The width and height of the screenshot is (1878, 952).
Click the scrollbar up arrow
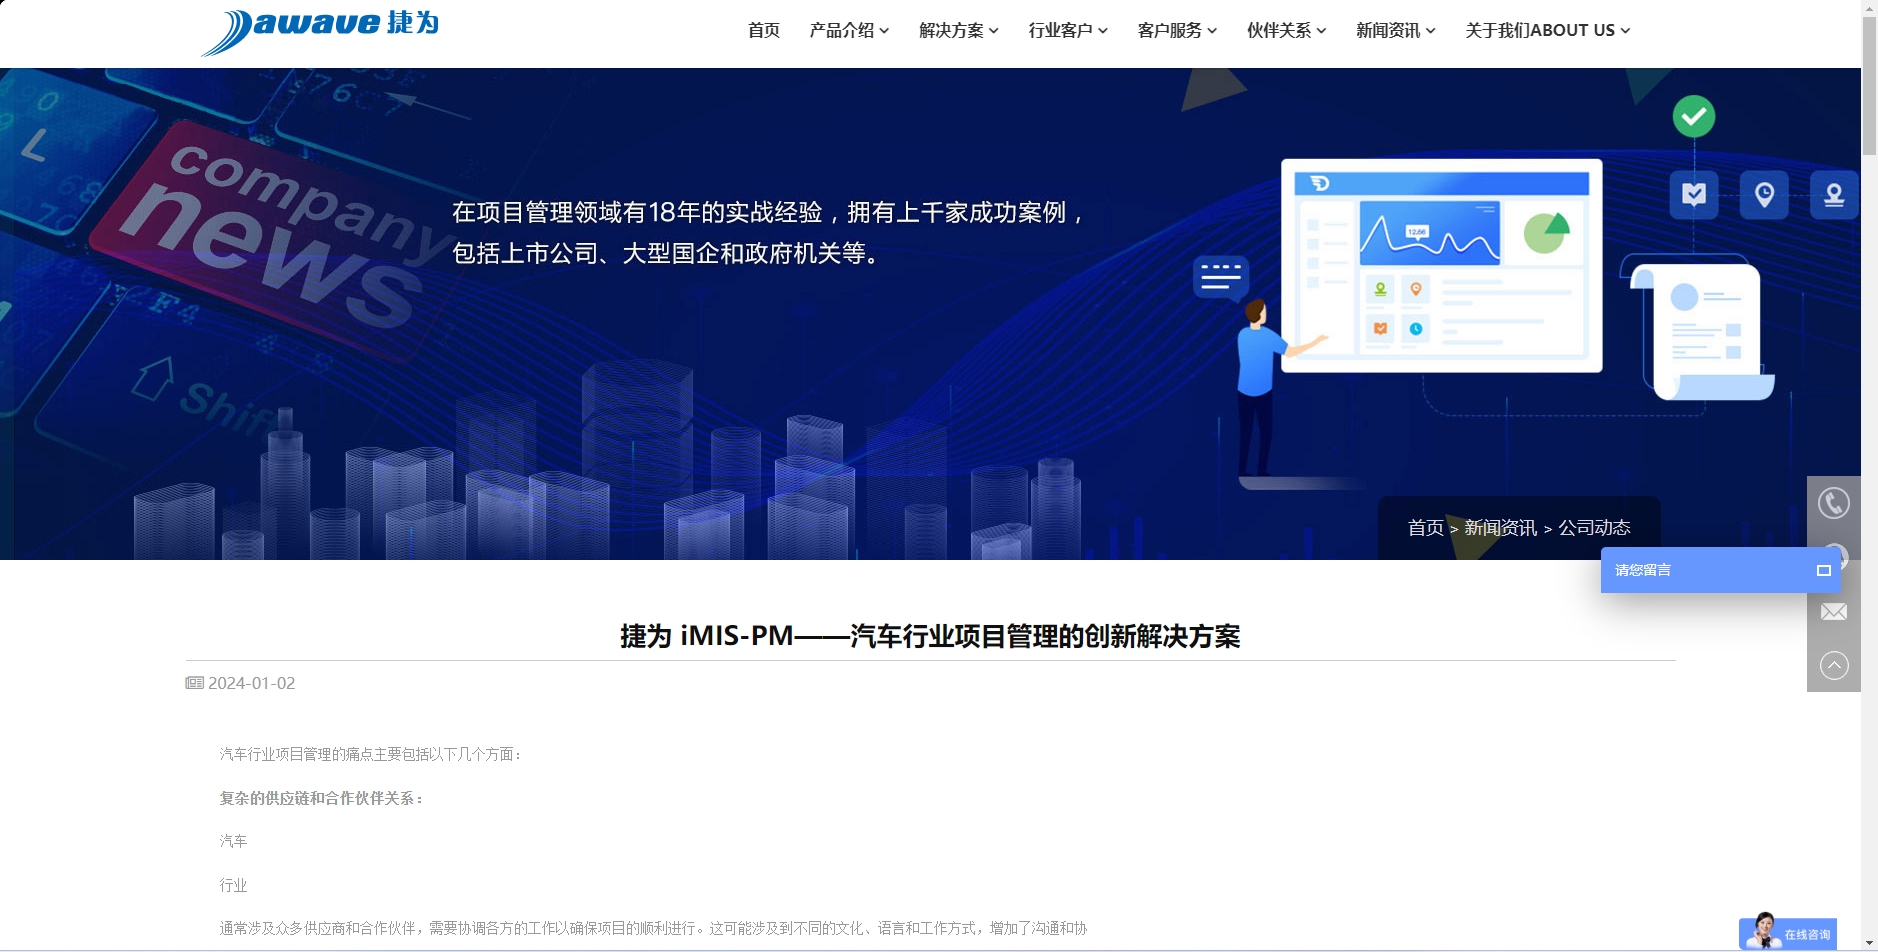tap(1869, 7)
